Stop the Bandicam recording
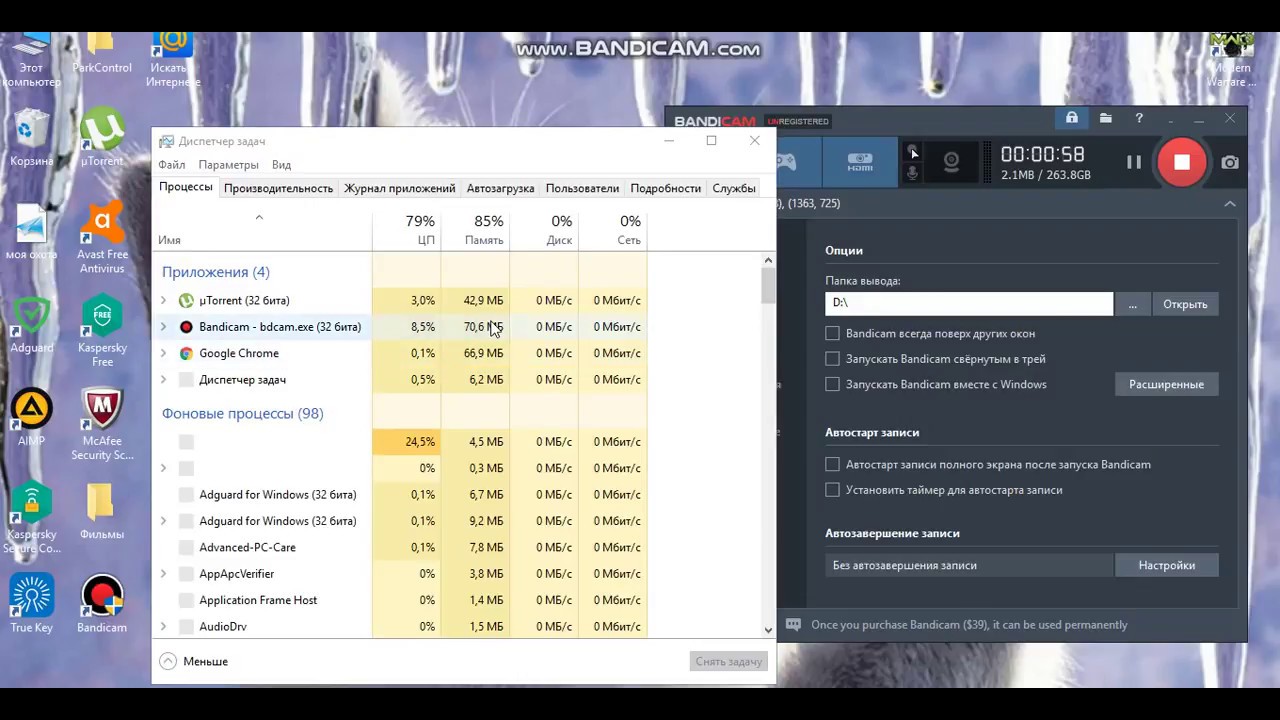The width and height of the screenshot is (1280, 720). coord(1181,162)
